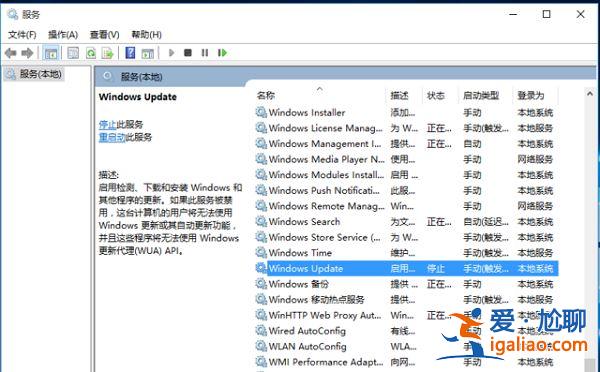Viewport: 600px width, 372px height.
Task: Open the 查看(V) menu
Action: 104,35
